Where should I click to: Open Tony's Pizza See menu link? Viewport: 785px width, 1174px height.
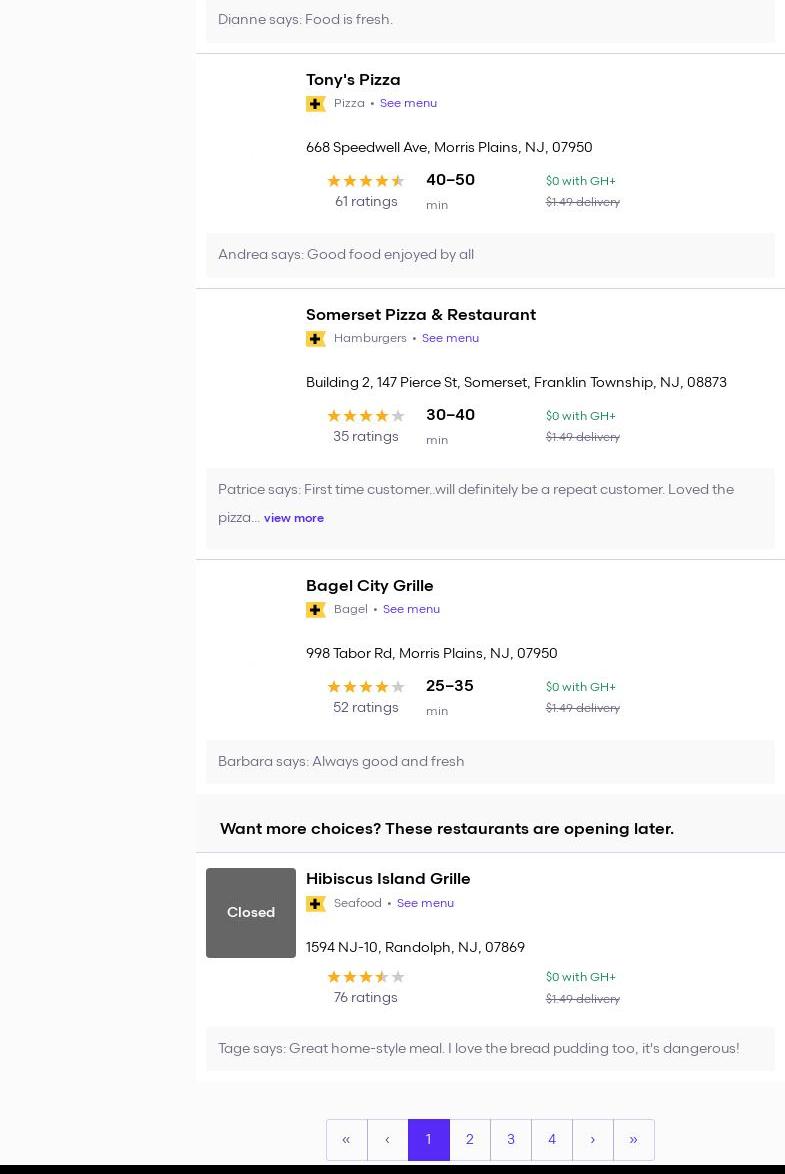(x=408, y=103)
